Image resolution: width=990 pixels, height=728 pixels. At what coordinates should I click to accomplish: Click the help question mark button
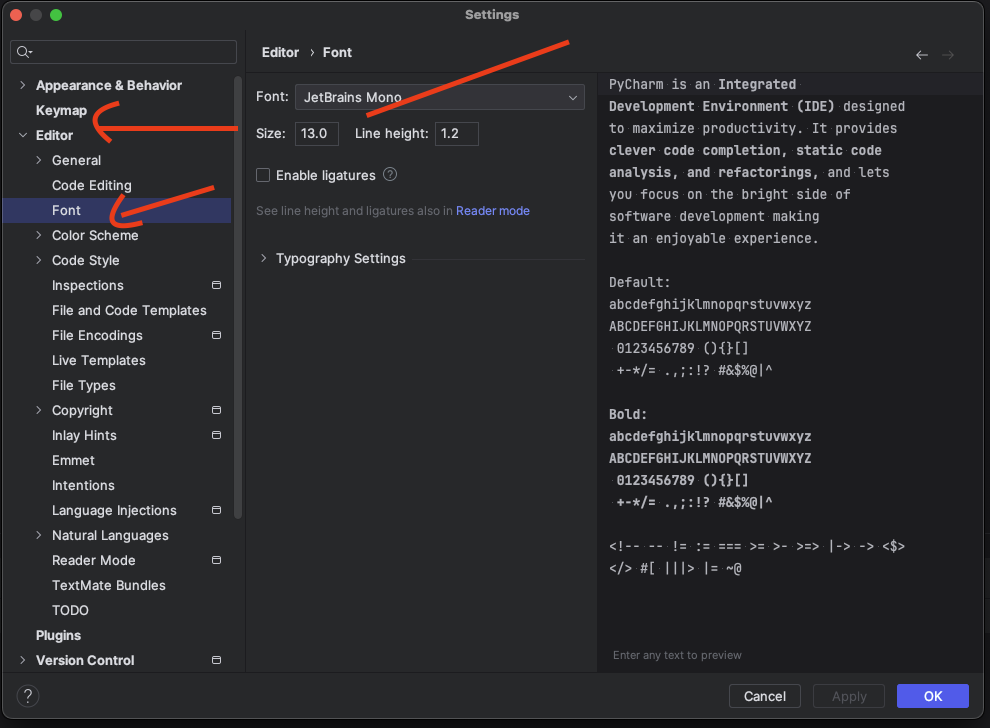28,696
